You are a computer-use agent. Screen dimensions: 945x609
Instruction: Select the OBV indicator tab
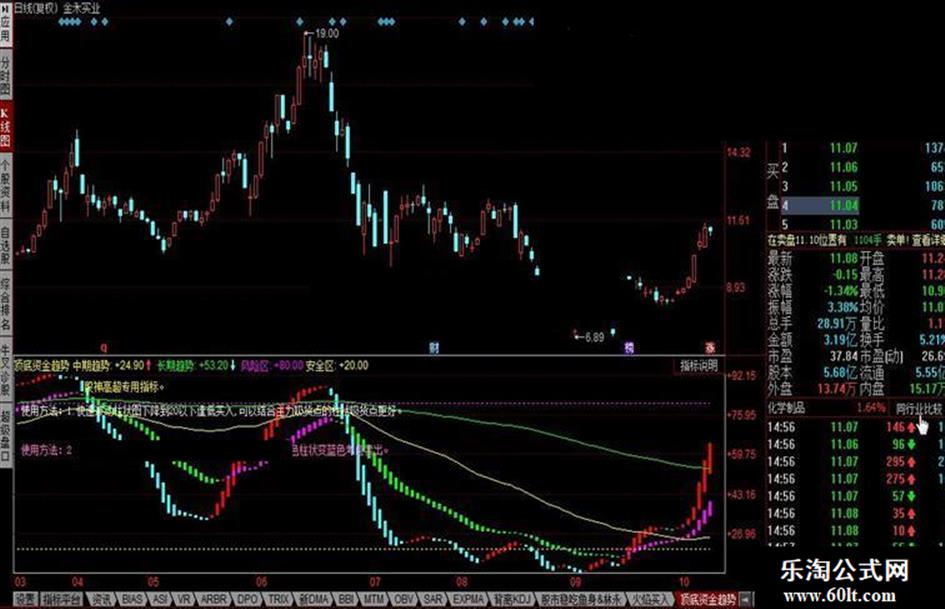point(404,599)
